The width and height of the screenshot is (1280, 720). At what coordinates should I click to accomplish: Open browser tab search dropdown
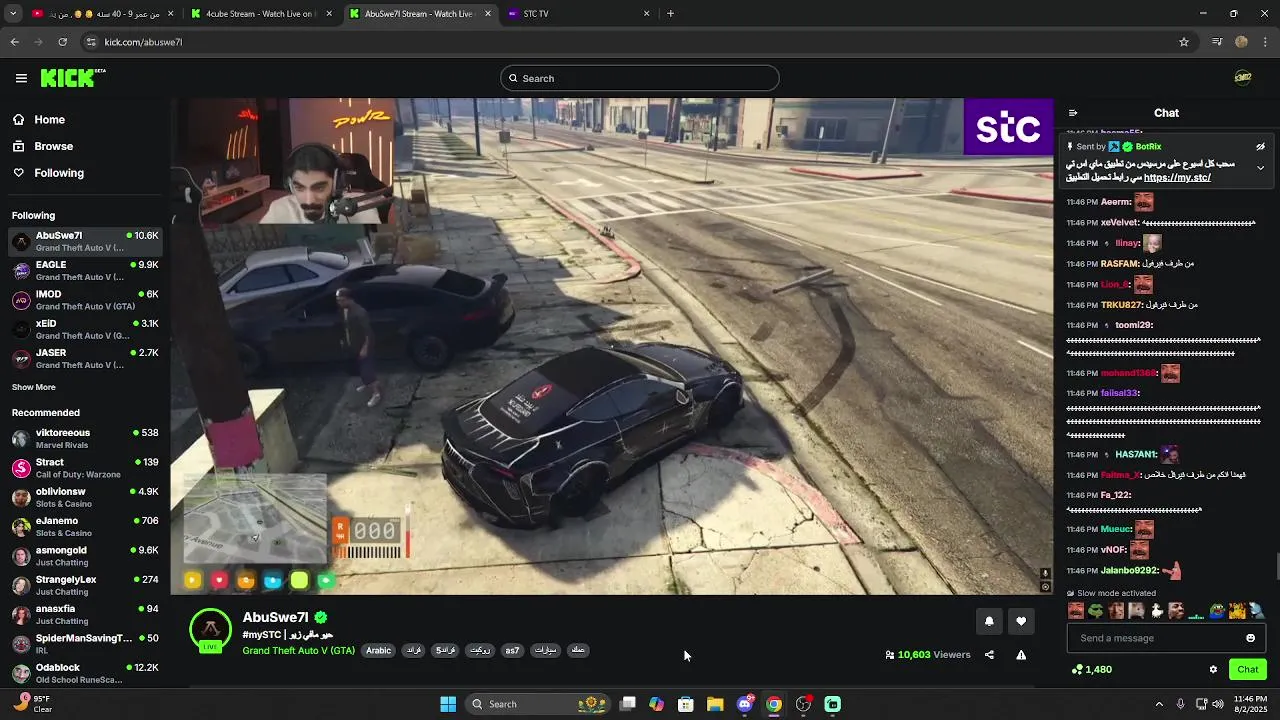(x=13, y=14)
